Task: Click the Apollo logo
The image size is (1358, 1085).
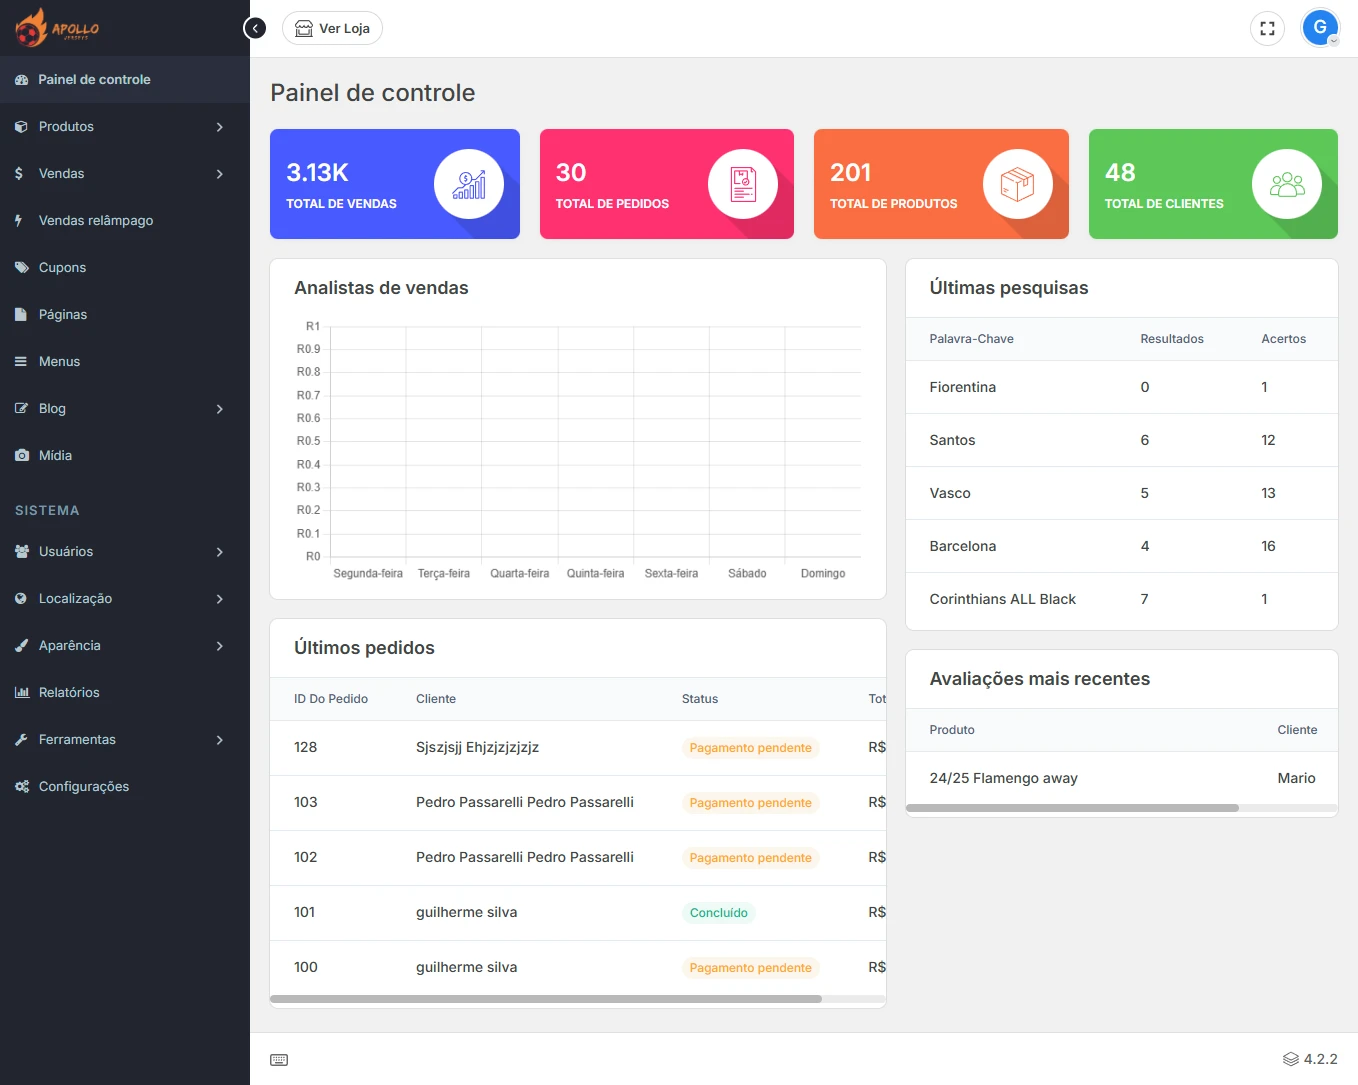Action: (x=58, y=28)
